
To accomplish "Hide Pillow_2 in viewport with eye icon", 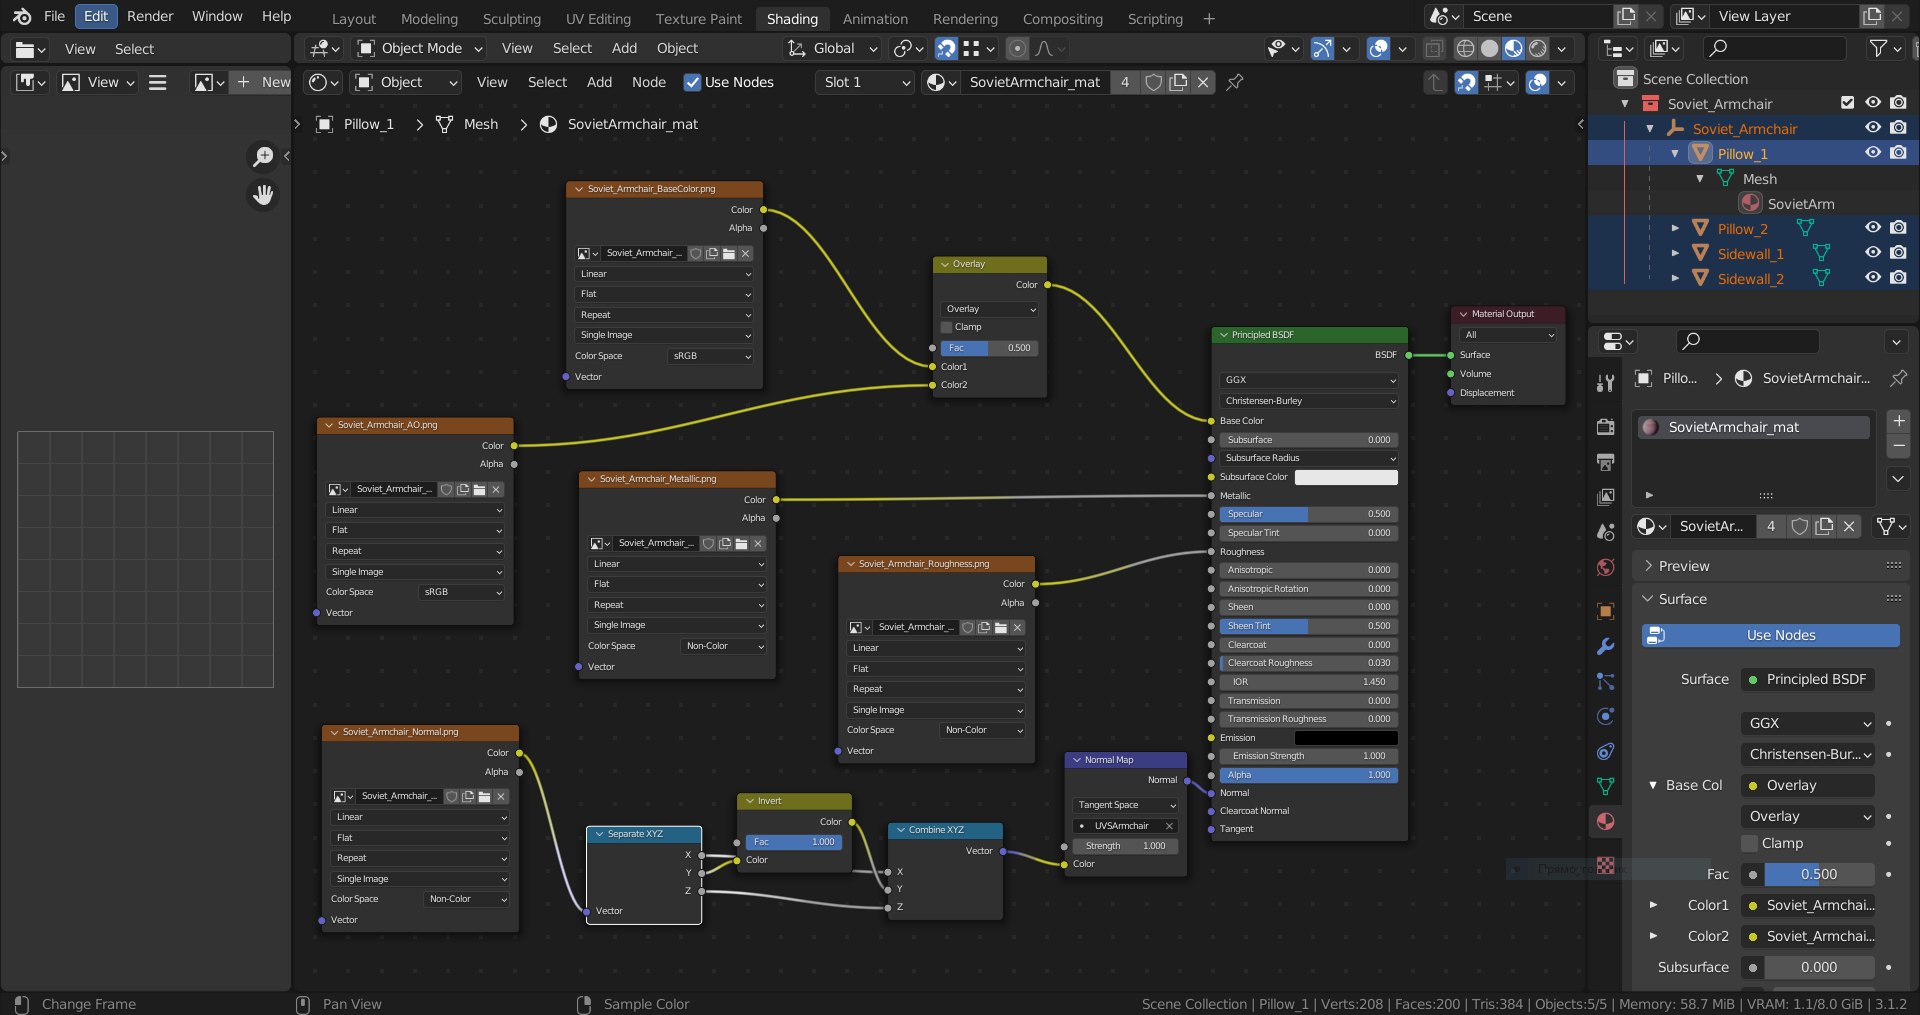I will click(1873, 228).
